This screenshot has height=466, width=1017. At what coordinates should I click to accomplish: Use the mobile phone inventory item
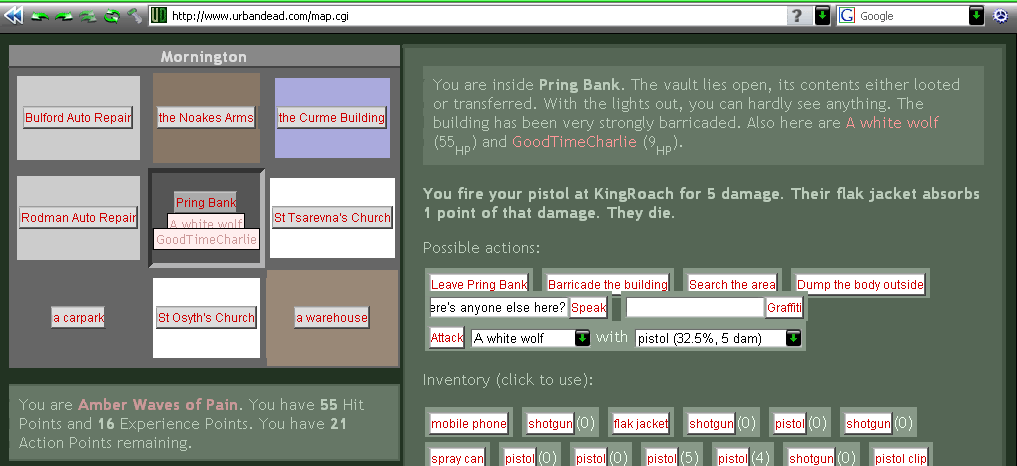pos(468,424)
